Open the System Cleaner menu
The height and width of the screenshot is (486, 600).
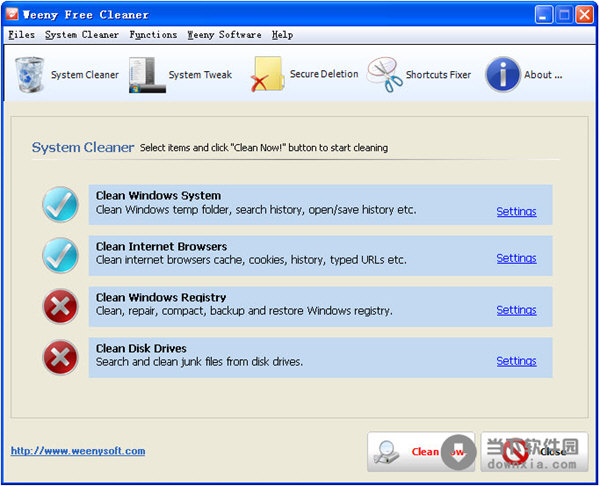tap(82, 35)
